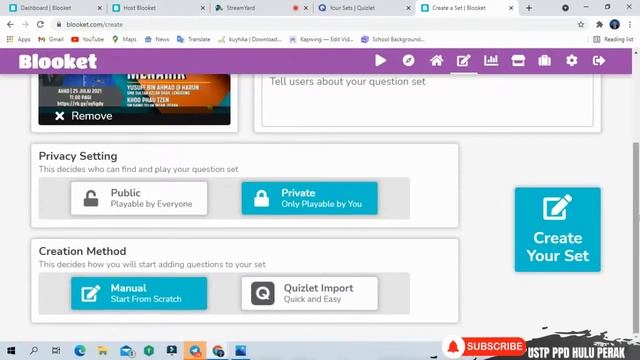This screenshot has width=640, height=360.
Task: Launch Microsoft Edge from taskbar
Action: (80, 351)
